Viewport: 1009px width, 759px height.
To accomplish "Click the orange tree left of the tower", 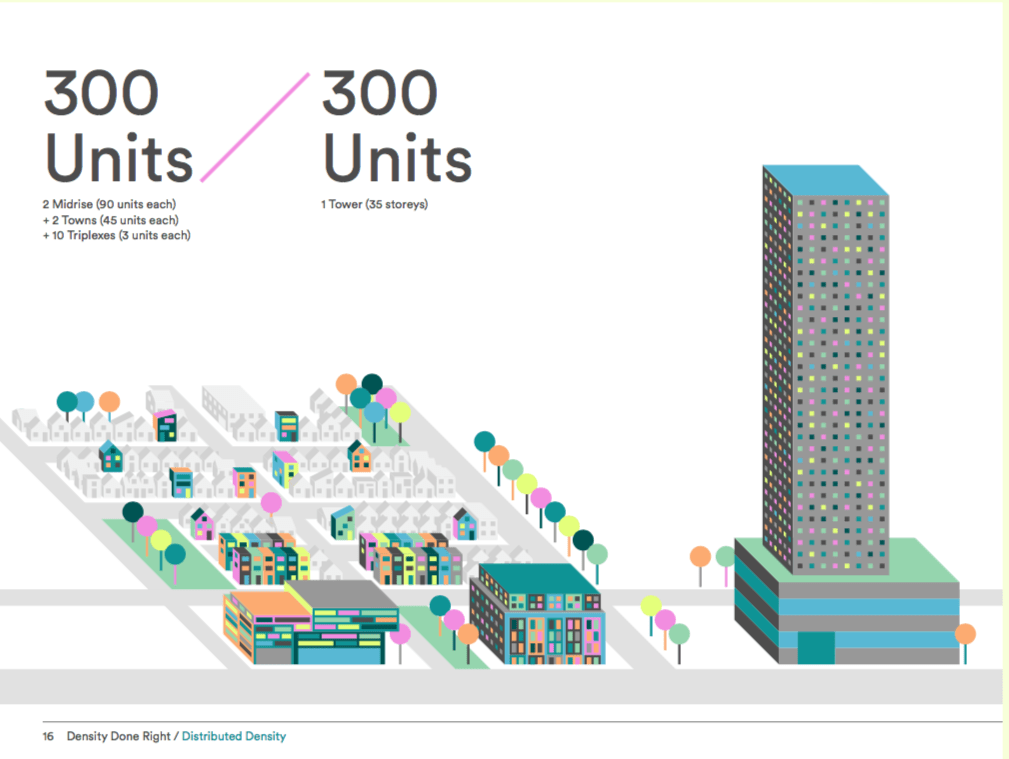I will pos(700,558).
